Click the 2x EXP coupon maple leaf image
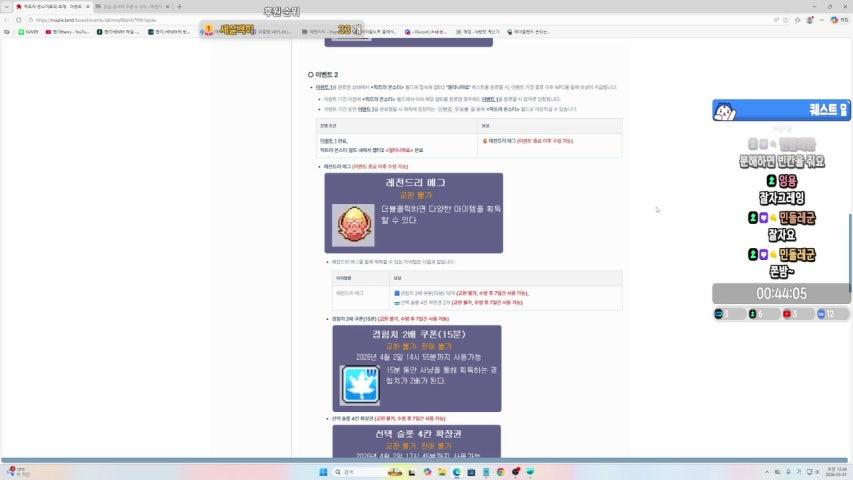 pyautogui.click(x=360, y=385)
